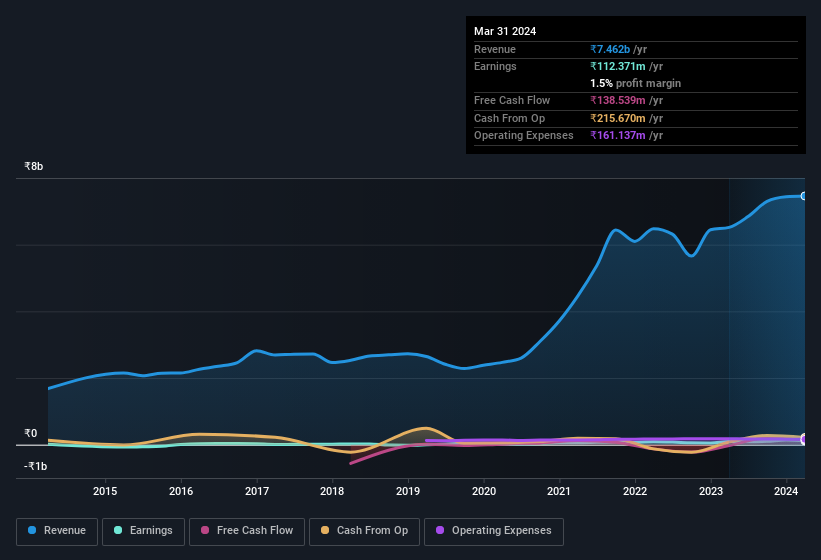Viewport: 821px width, 560px height.
Task: Toggle the Cash From Op legend button
Action: tap(364, 531)
